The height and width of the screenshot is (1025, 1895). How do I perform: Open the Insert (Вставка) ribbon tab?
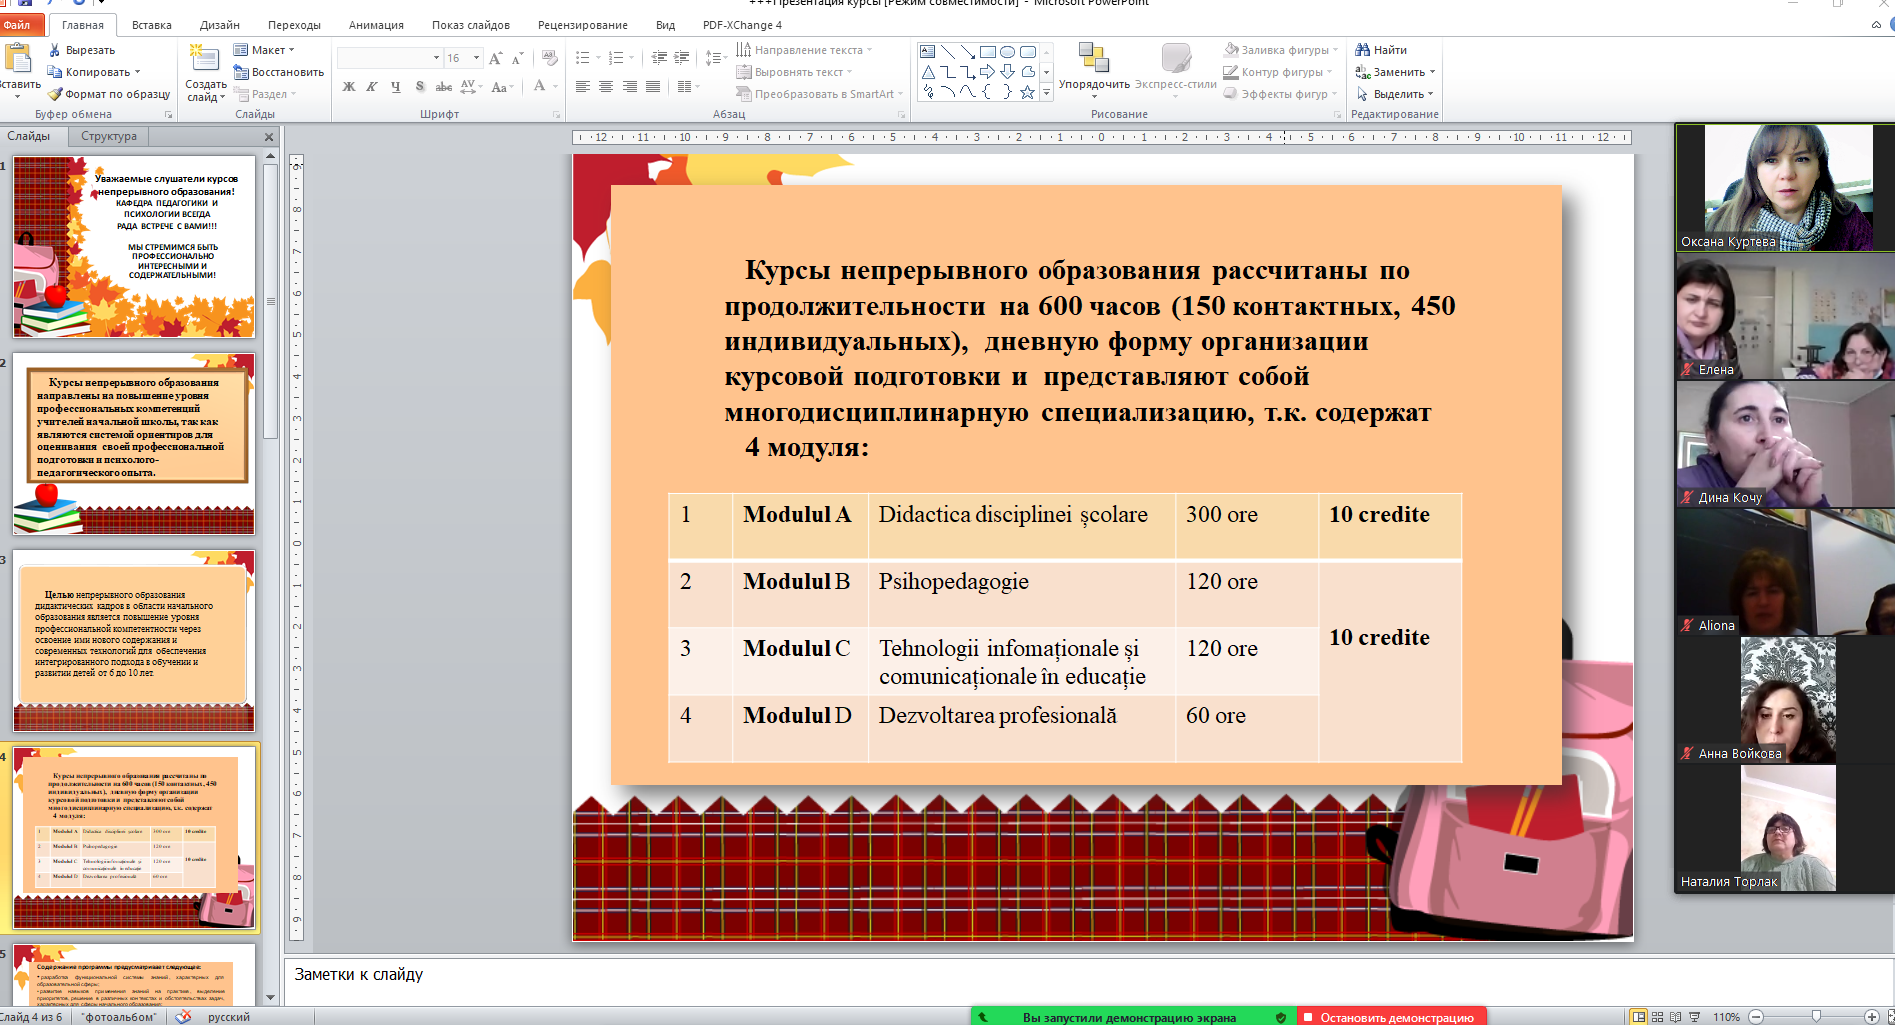151,25
